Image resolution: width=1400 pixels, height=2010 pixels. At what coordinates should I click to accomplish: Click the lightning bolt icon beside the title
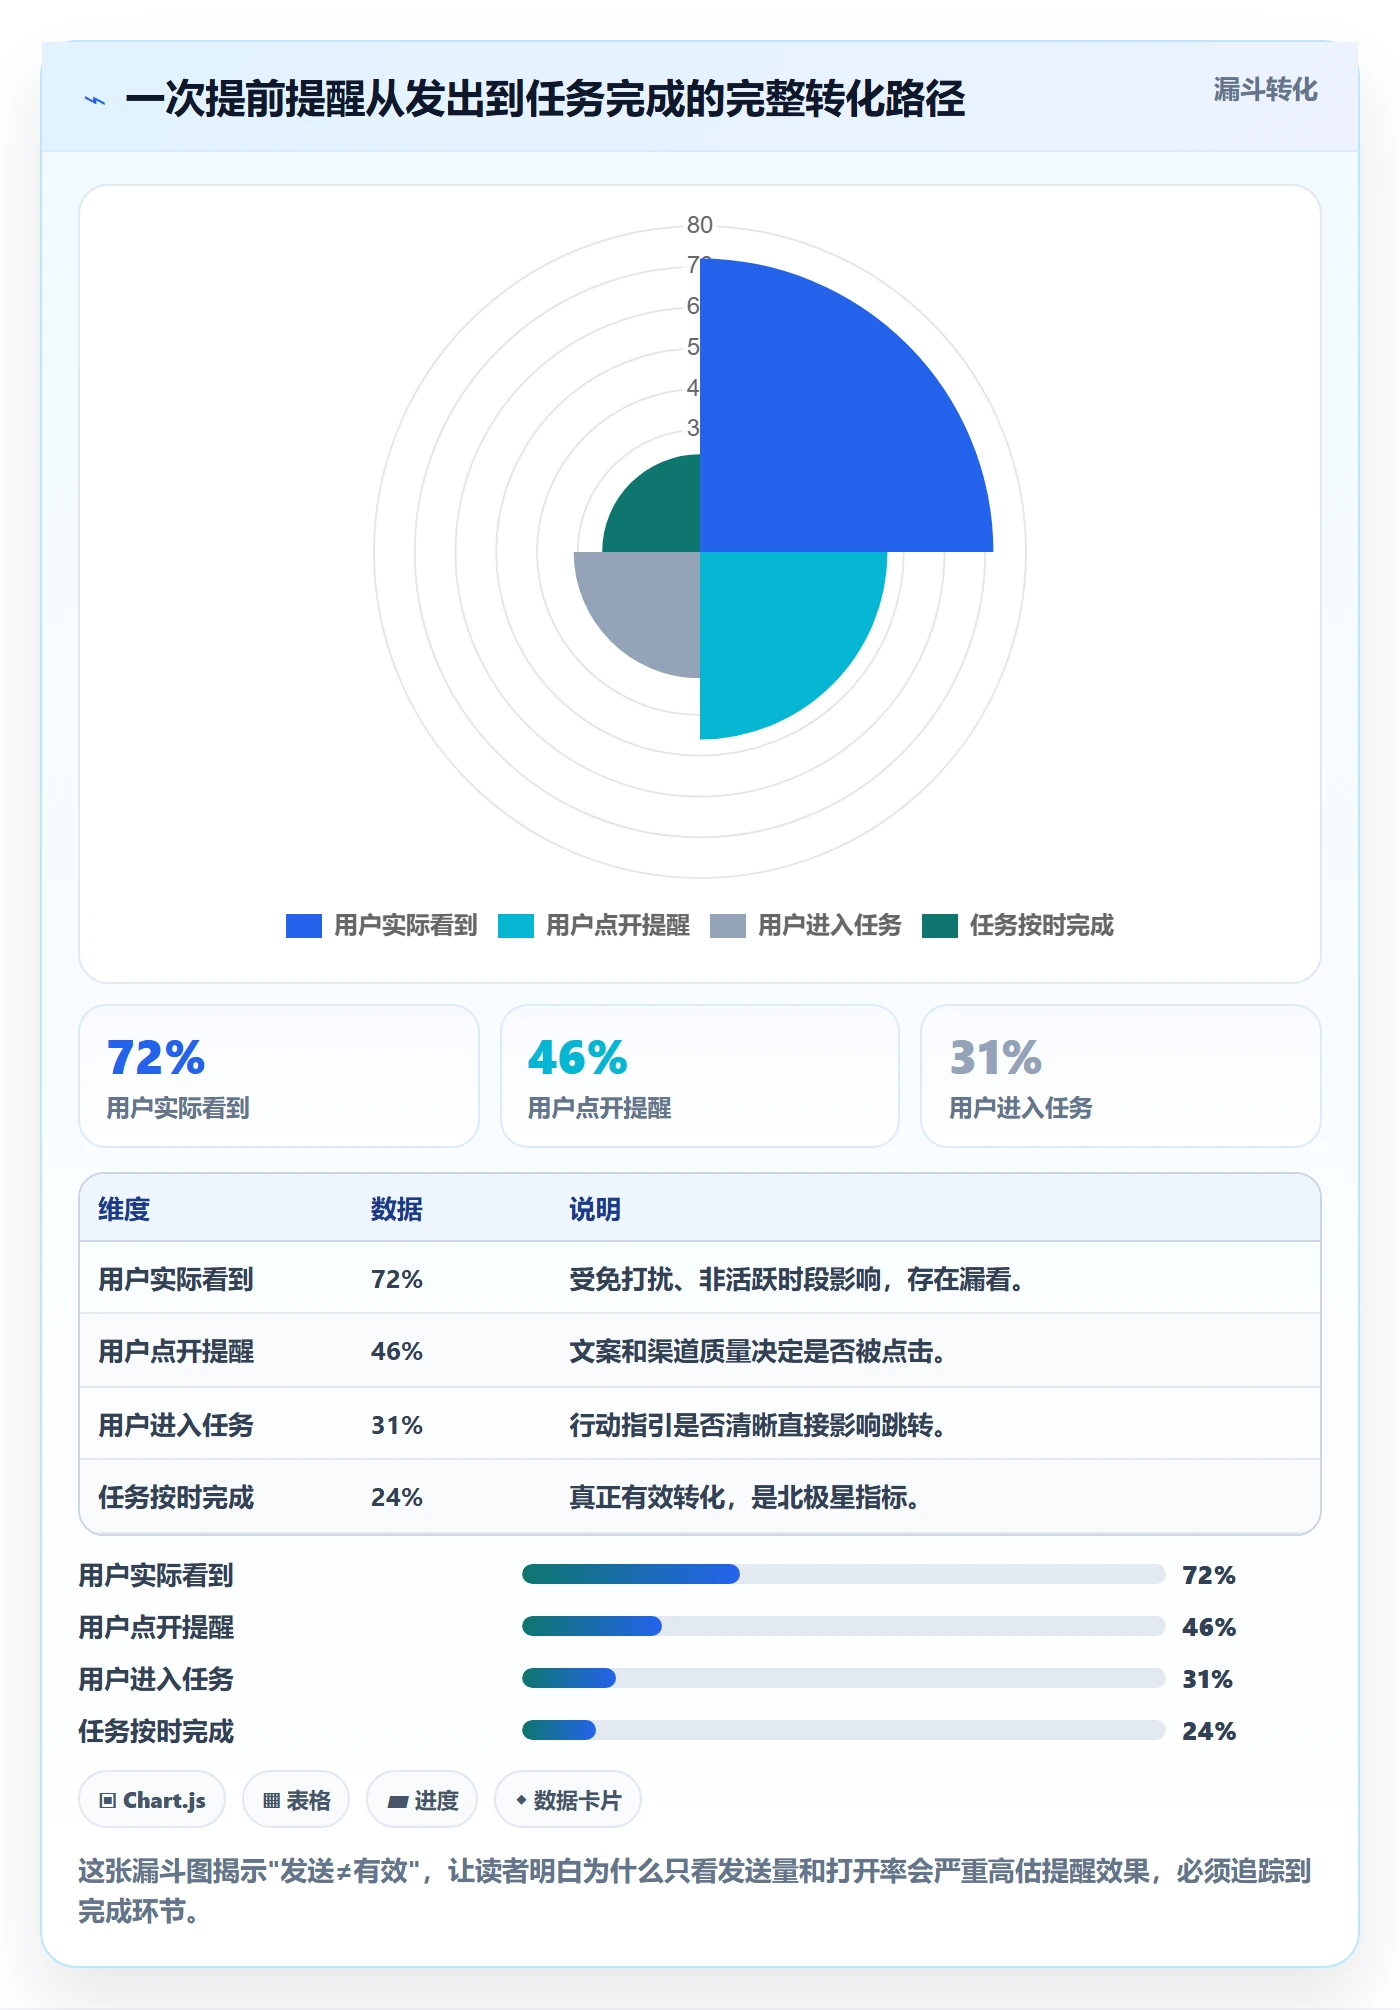(x=95, y=100)
